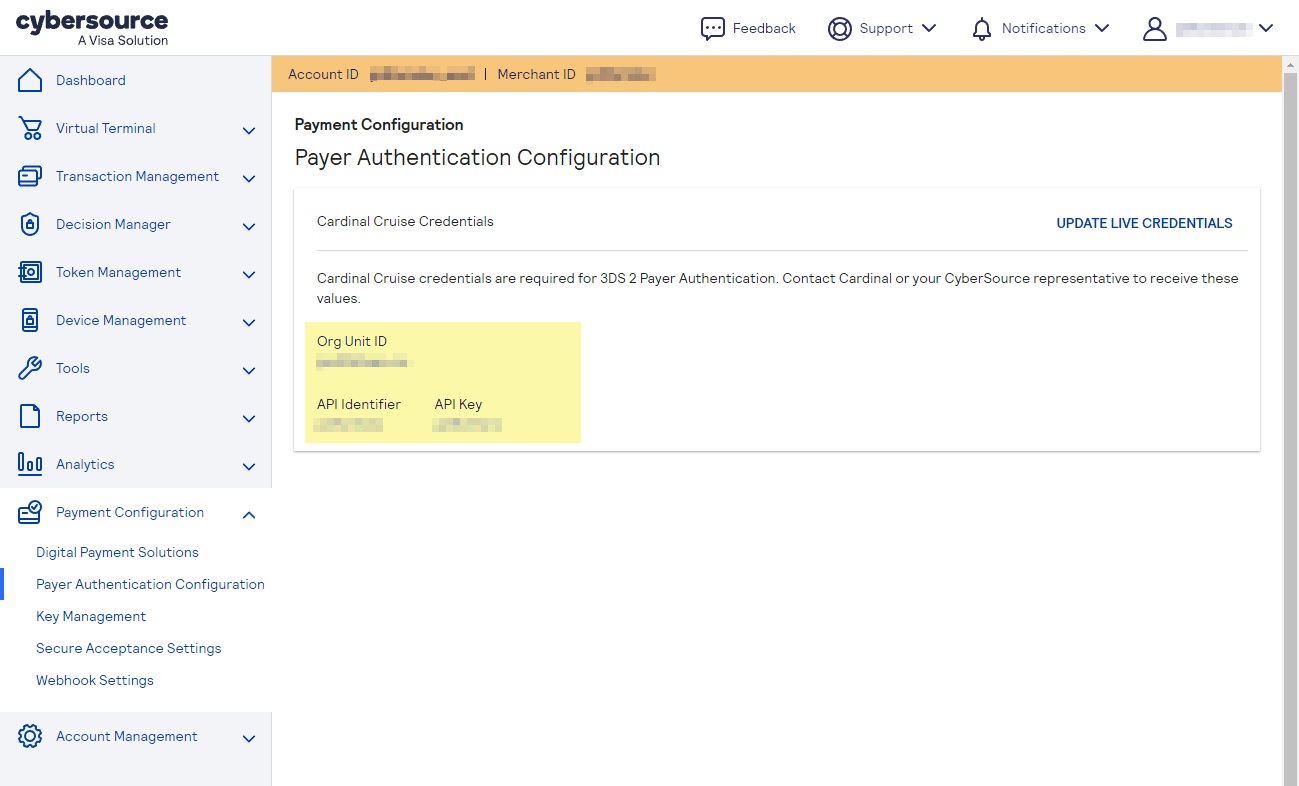Click the Transaction Management cards icon
Image resolution: width=1299 pixels, height=786 pixels.
(x=30, y=176)
